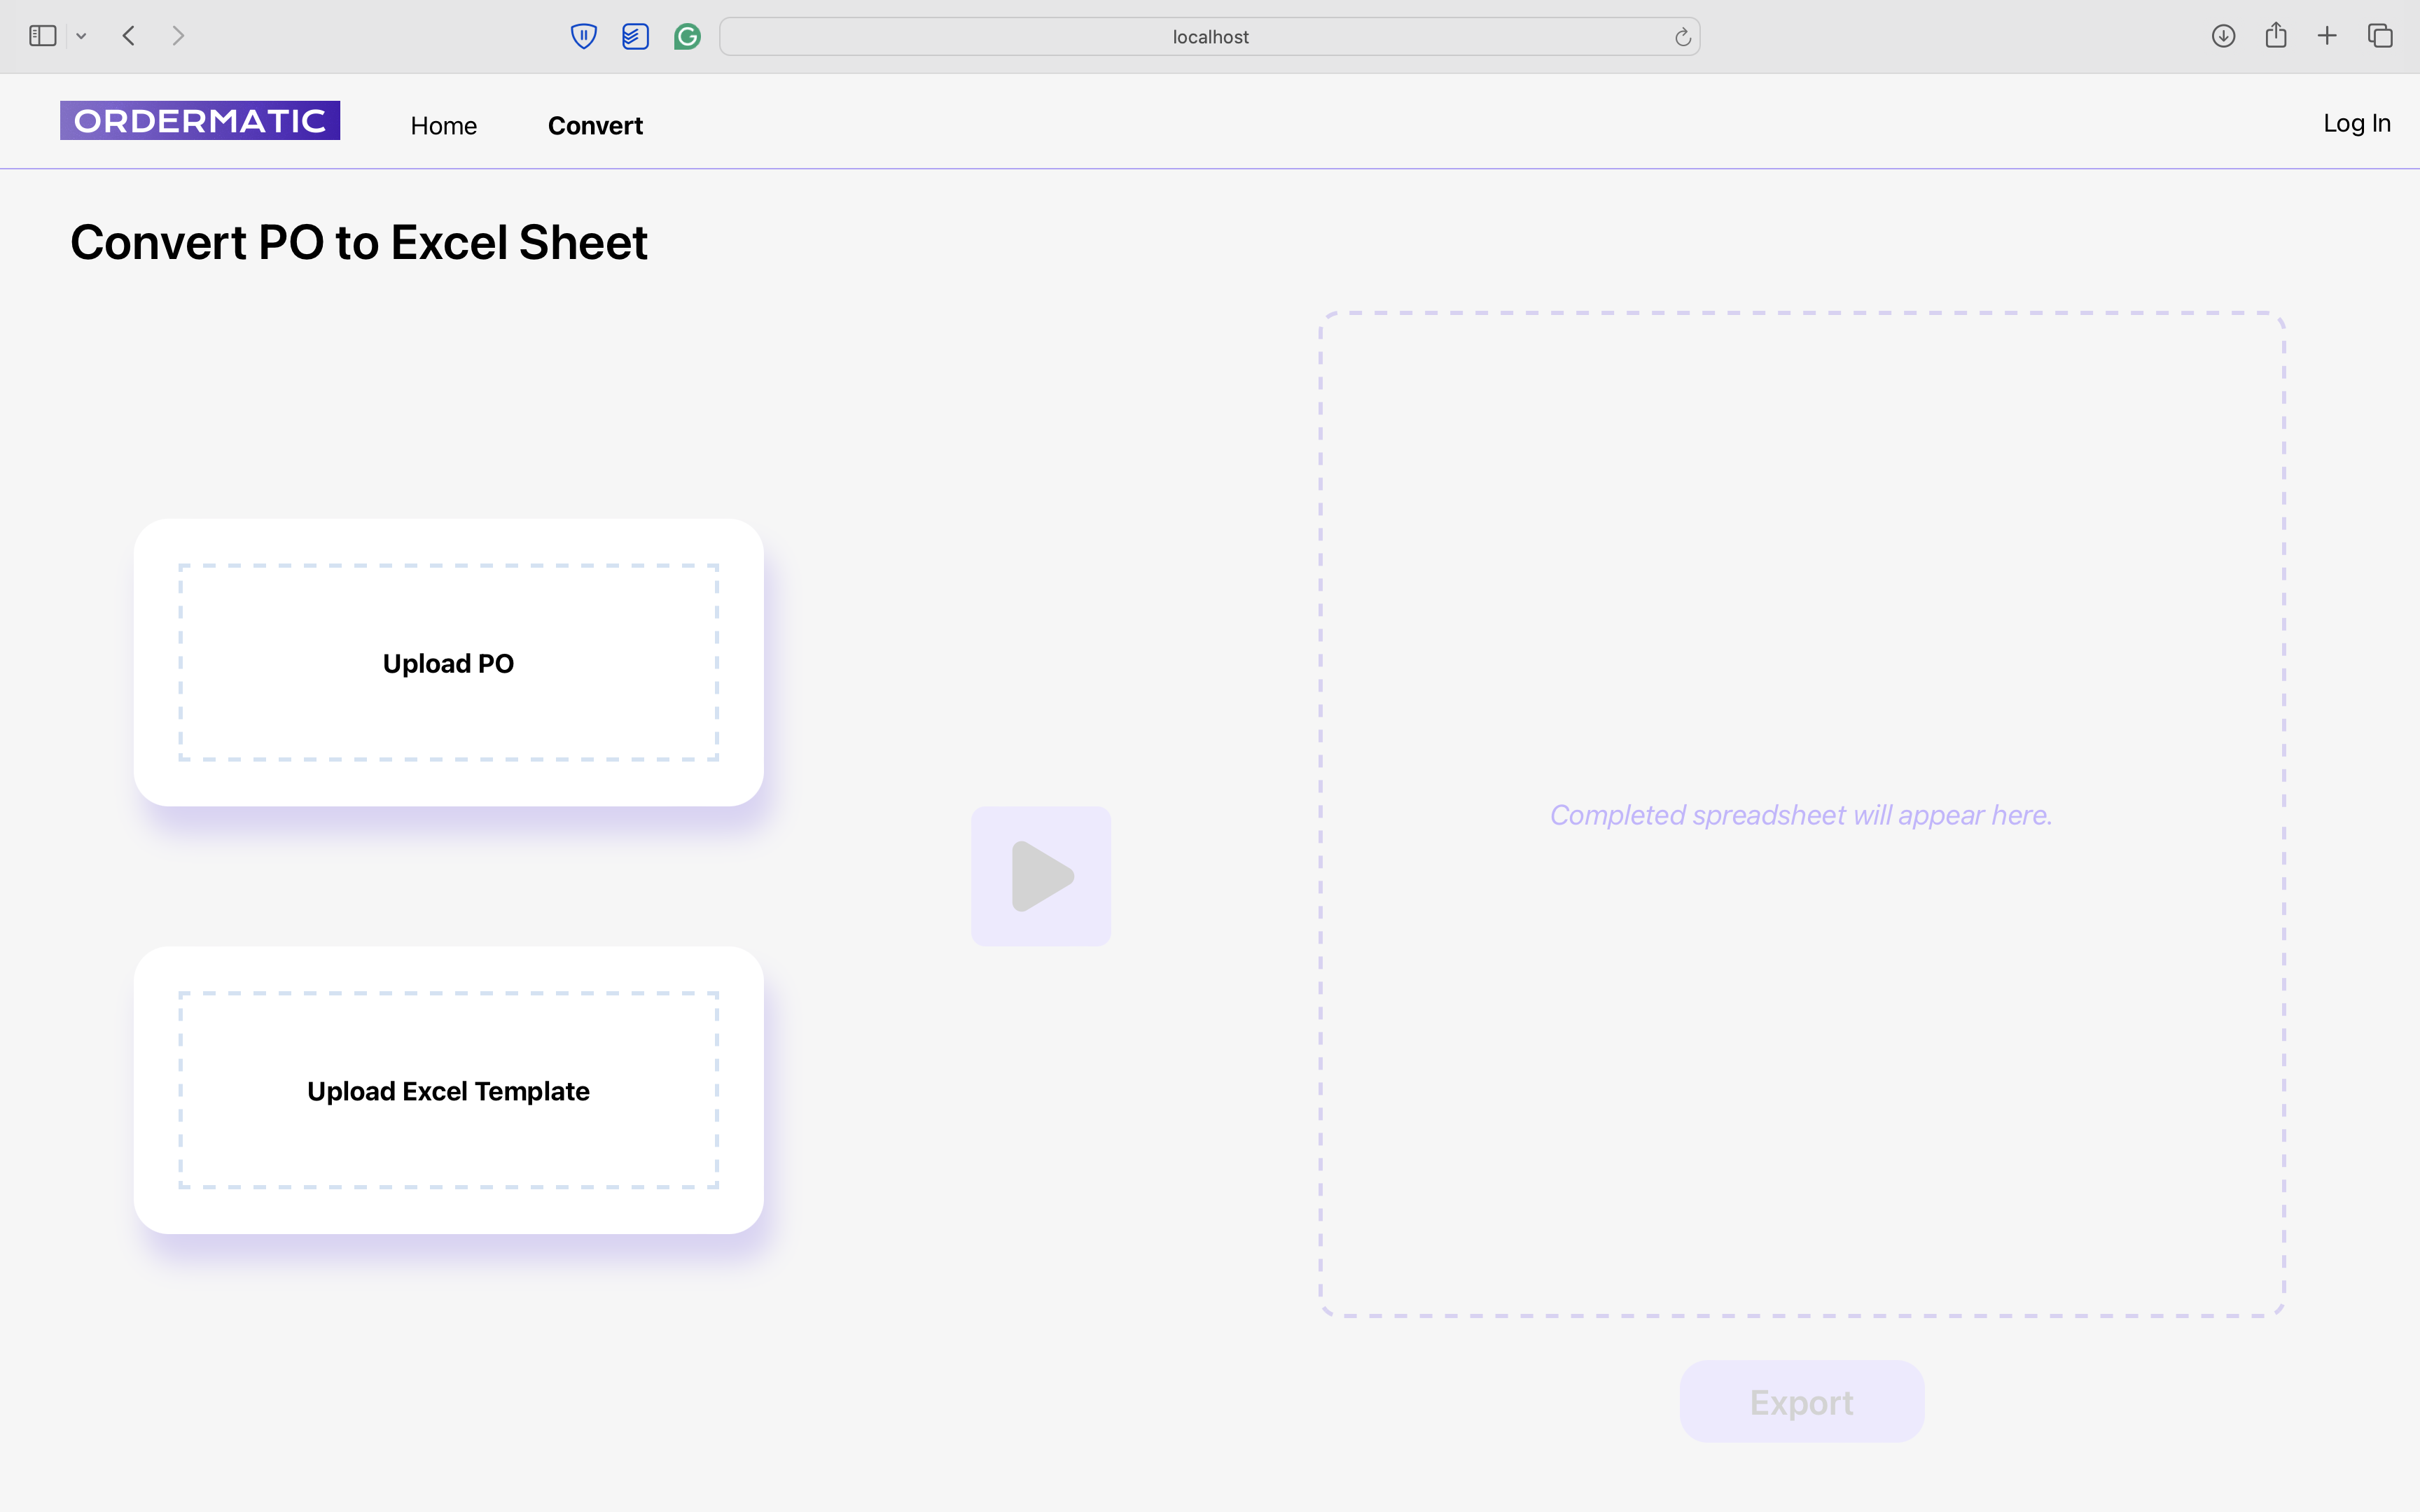The height and width of the screenshot is (1512, 2420).
Task: Open a new tab with plus icon
Action: pos(2327,36)
